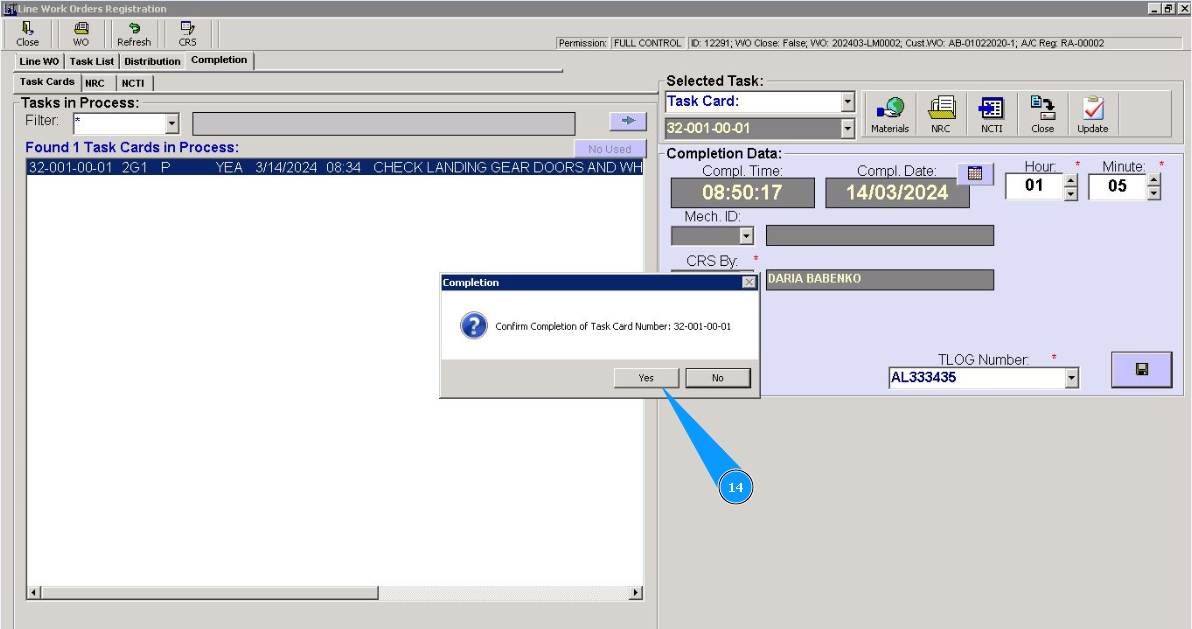
Task: Click the window title bar app icon
Action: coord(10,9)
